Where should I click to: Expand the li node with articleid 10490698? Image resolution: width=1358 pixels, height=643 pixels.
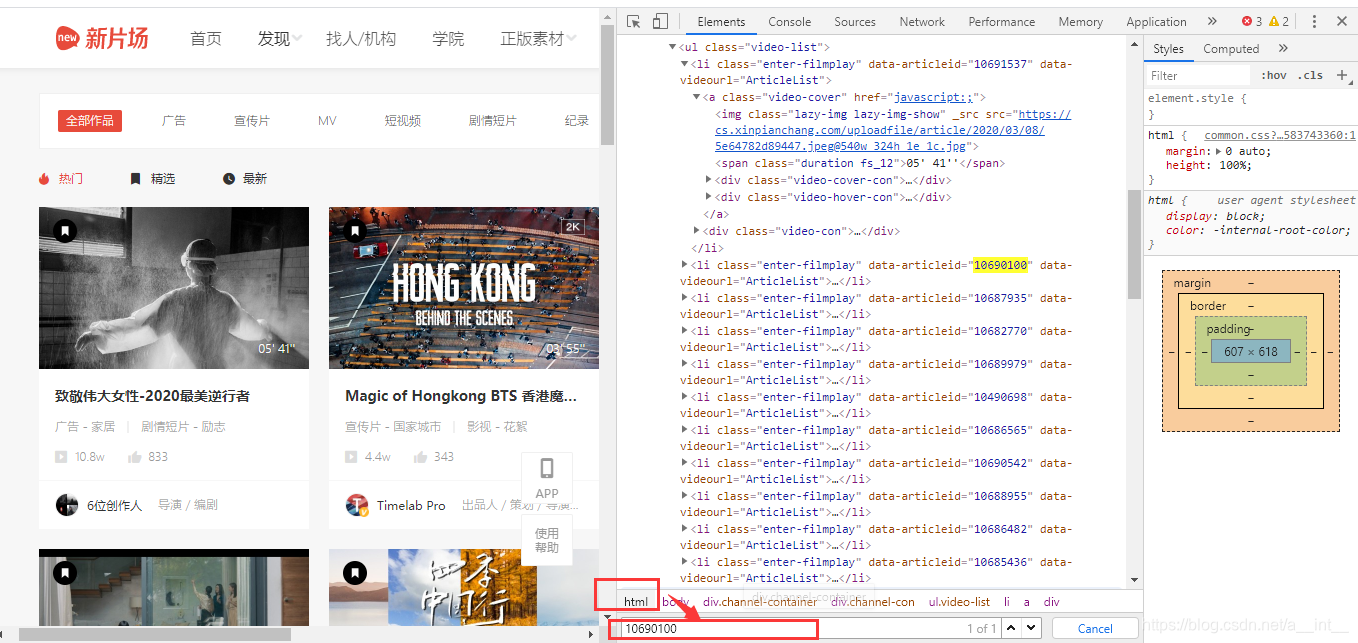click(684, 397)
